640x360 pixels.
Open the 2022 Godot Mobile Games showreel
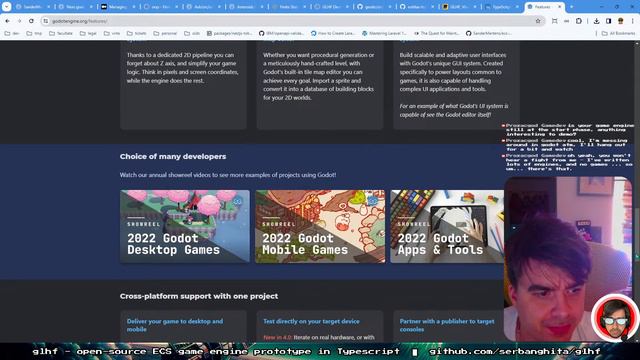(320, 226)
